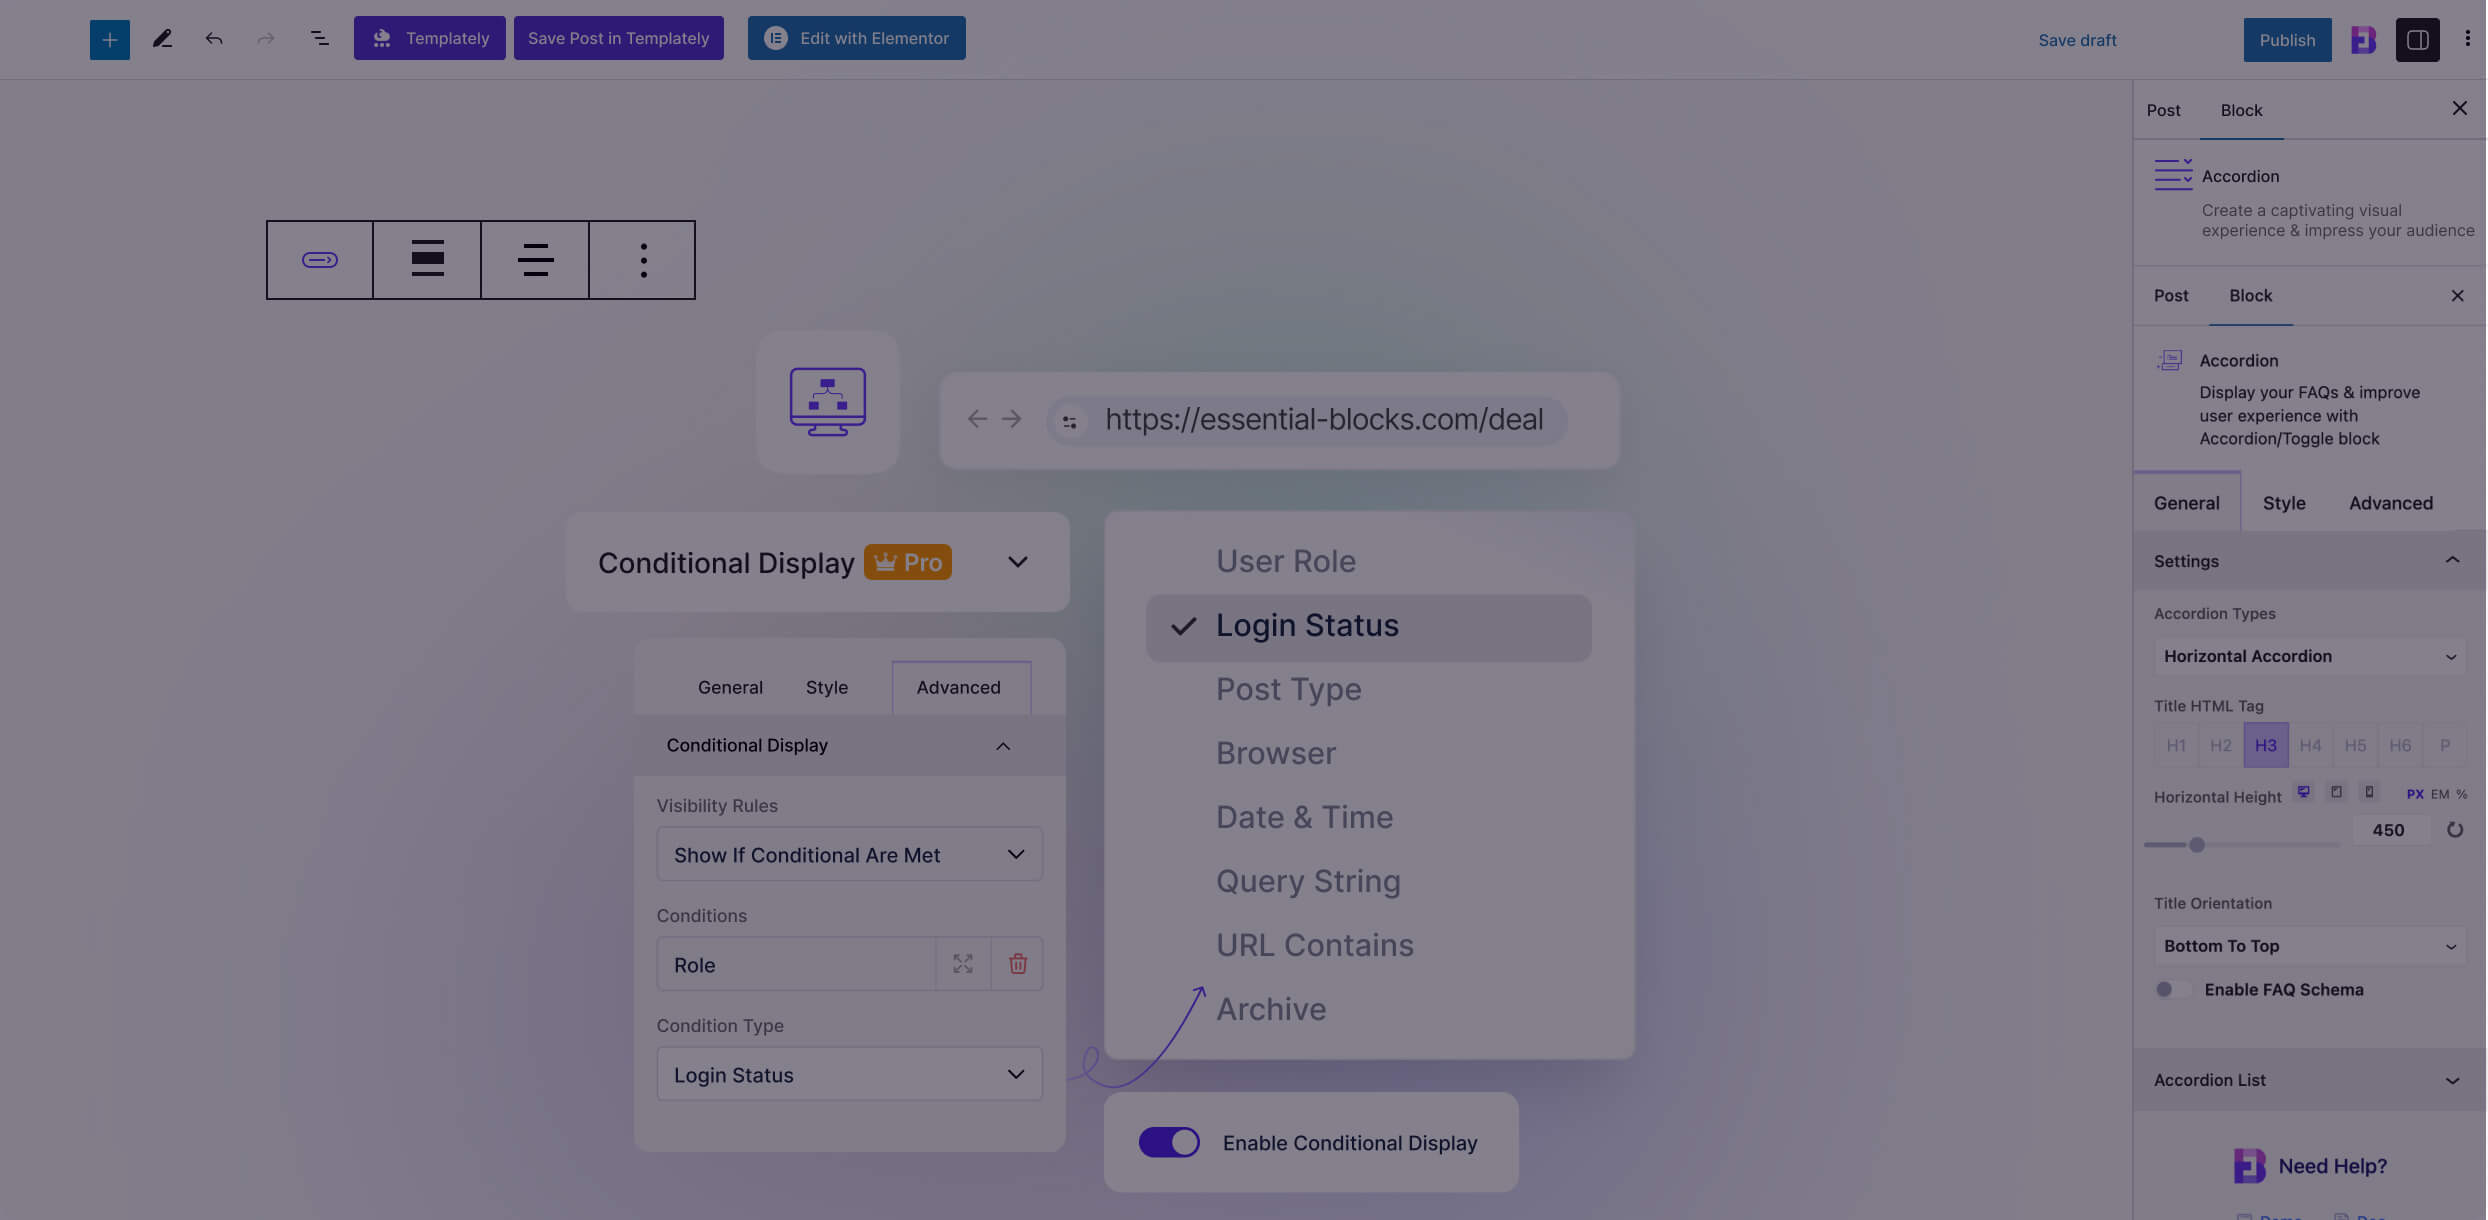
Task: Delete the Role condition with trash icon
Action: (1018, 964)
